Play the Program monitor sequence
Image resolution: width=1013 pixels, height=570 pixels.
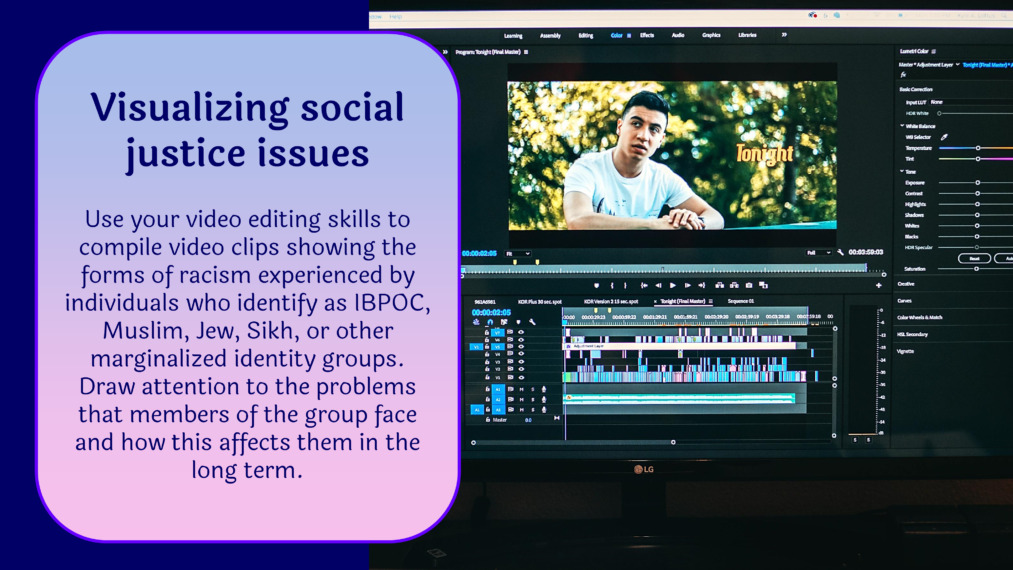[673, 285]
